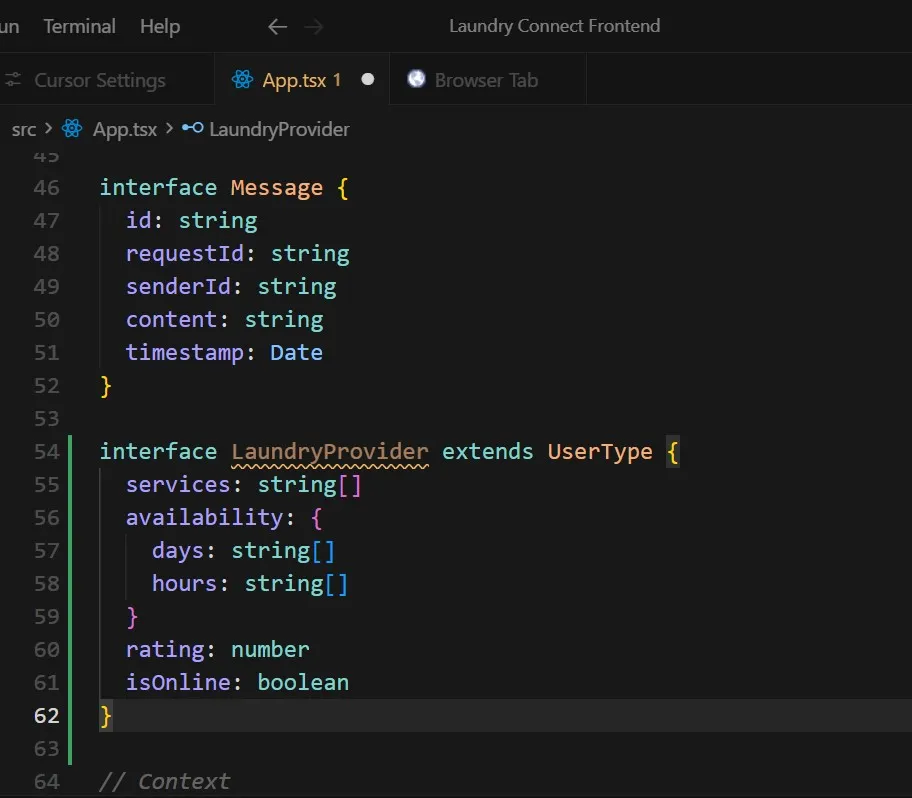Open the Terminal menu
Viewport: 912px width, 798px height.
click(x=79, y=27)
